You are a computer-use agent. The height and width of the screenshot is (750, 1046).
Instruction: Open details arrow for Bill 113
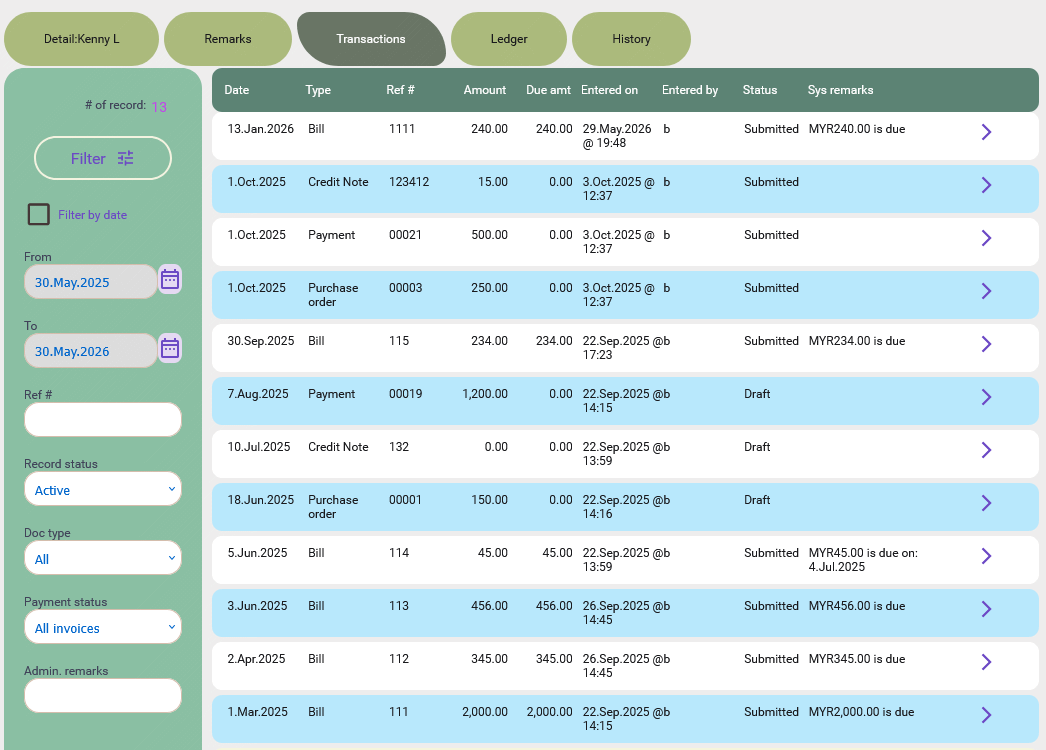[986, 609]
